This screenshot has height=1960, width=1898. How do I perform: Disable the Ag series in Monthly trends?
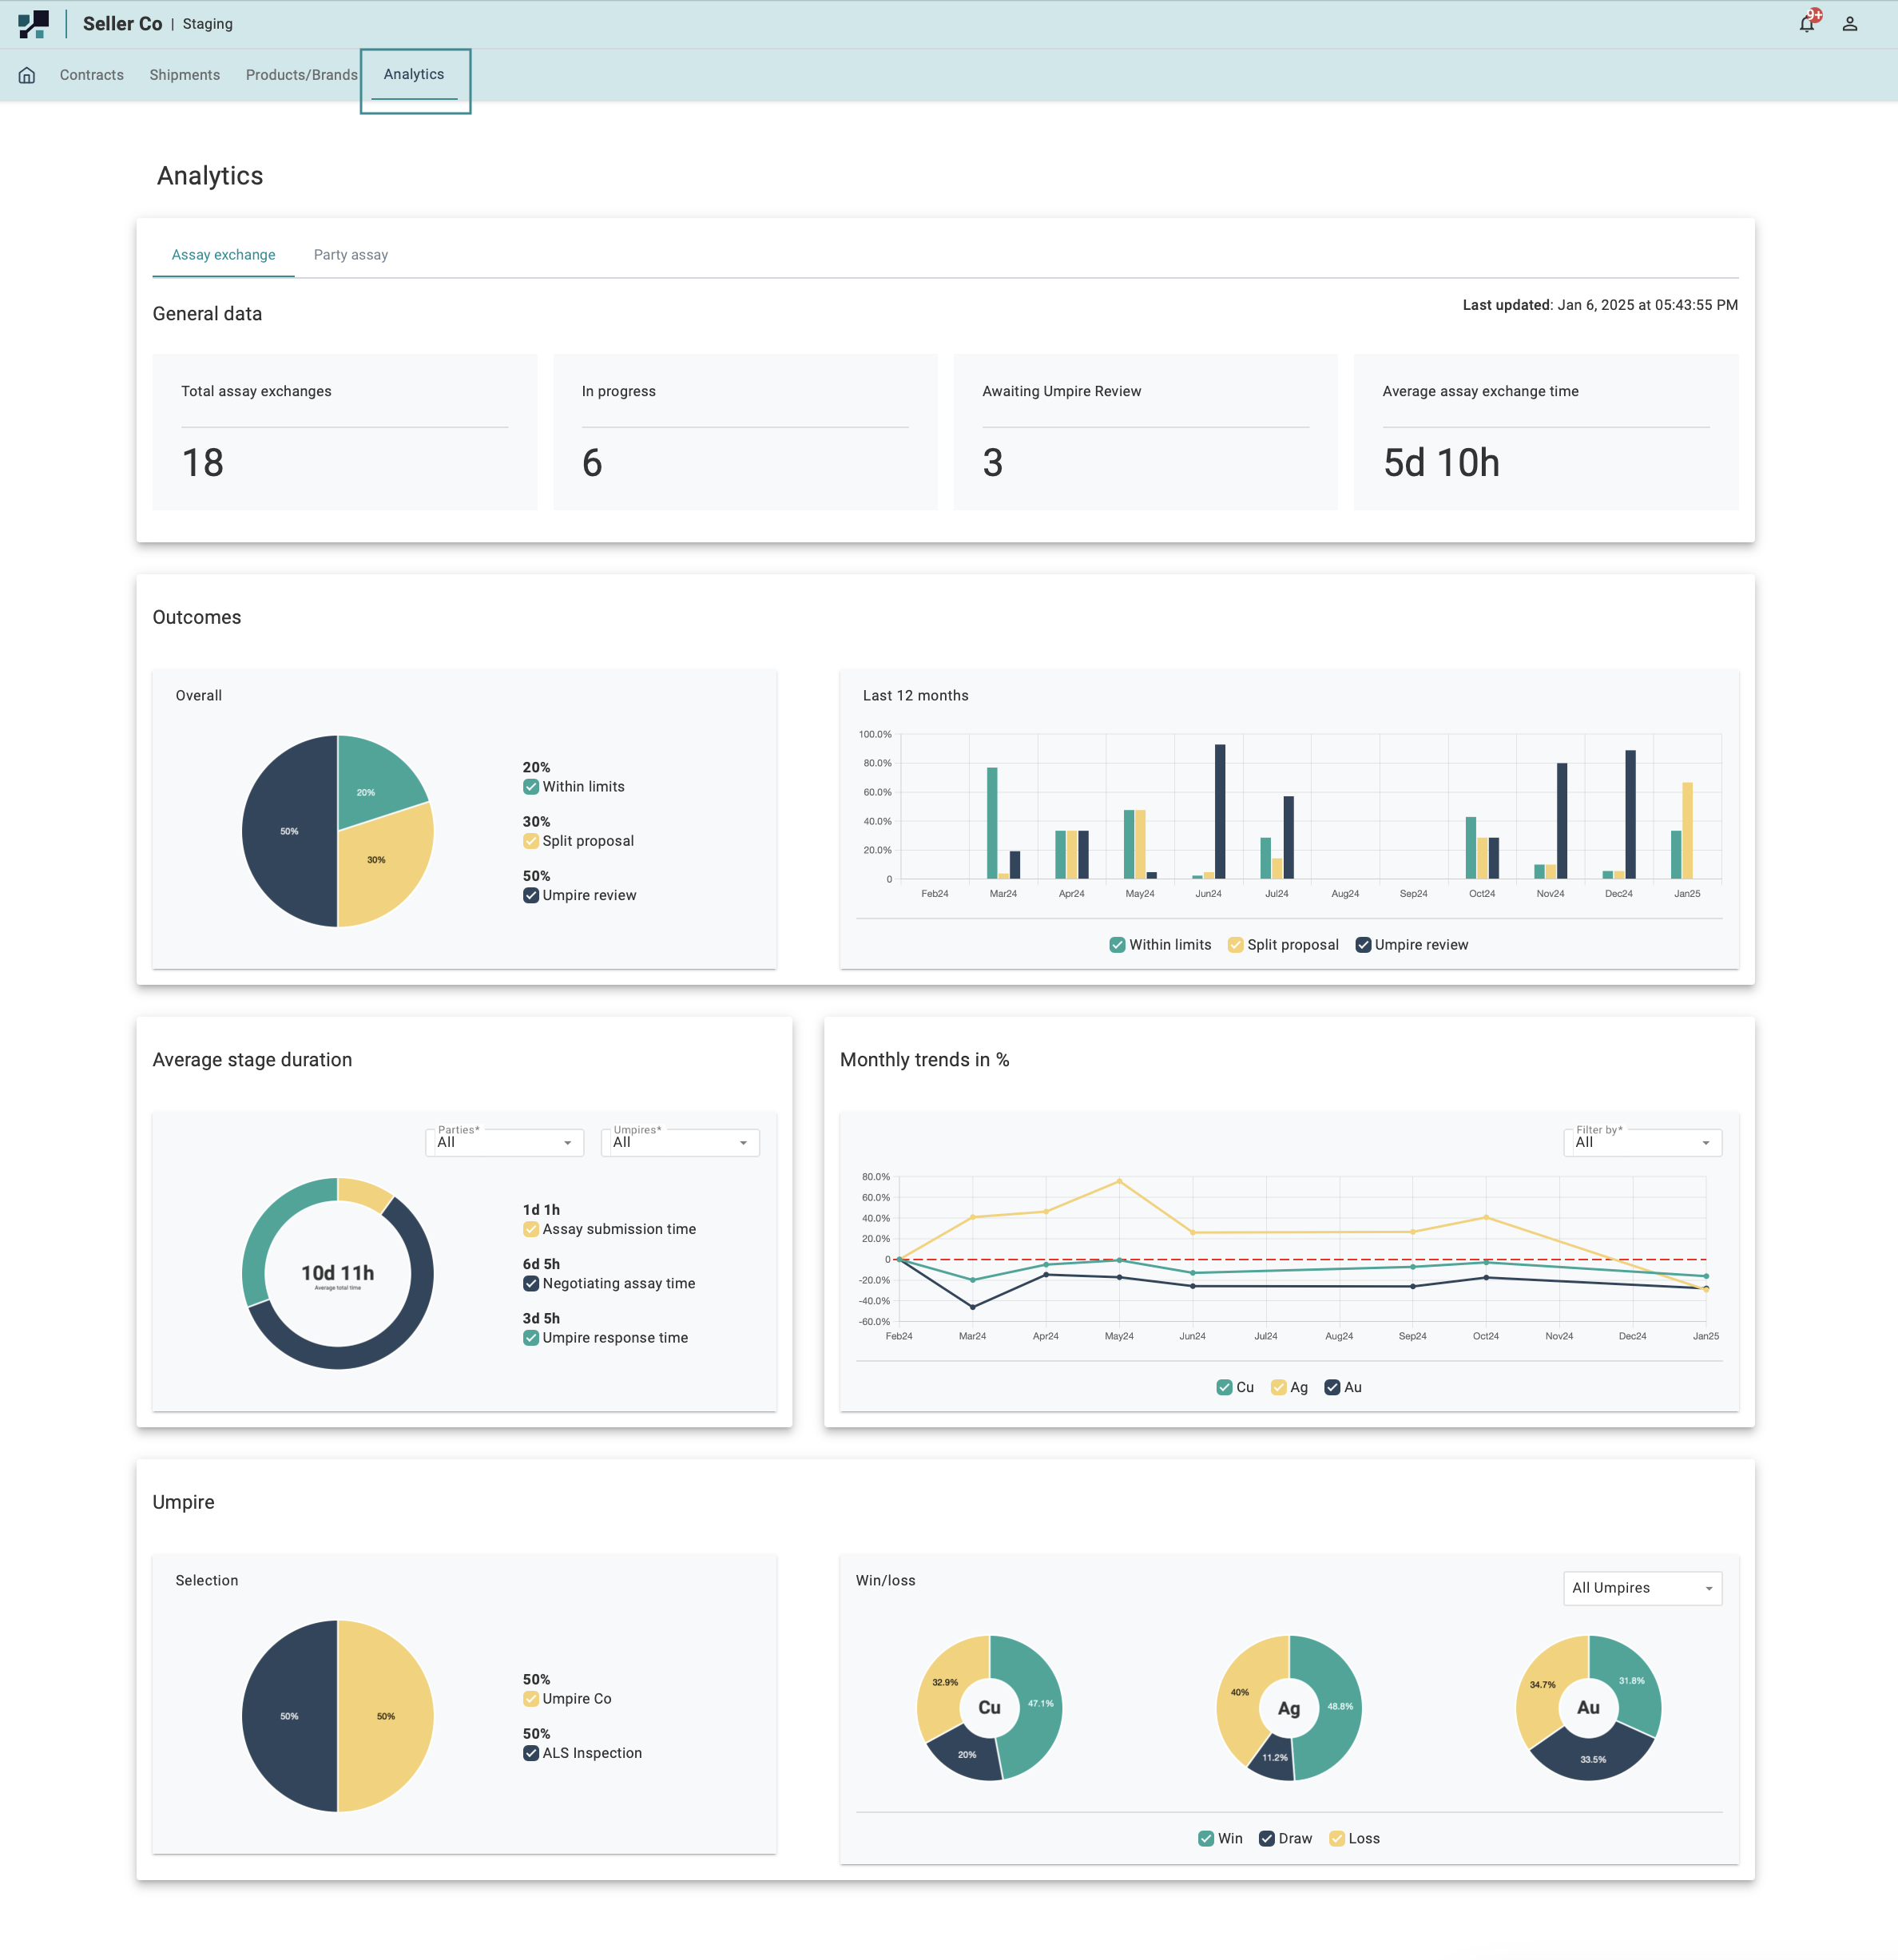(x=1278, y=1387)
